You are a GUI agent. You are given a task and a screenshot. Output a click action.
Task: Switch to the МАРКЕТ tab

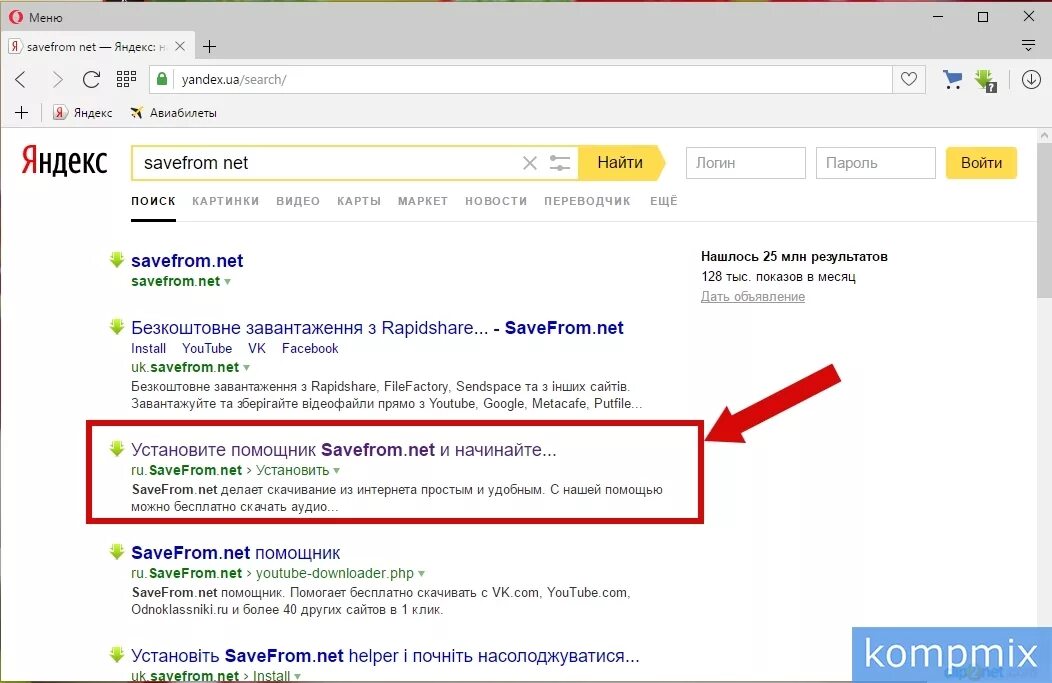pos(423,201)
